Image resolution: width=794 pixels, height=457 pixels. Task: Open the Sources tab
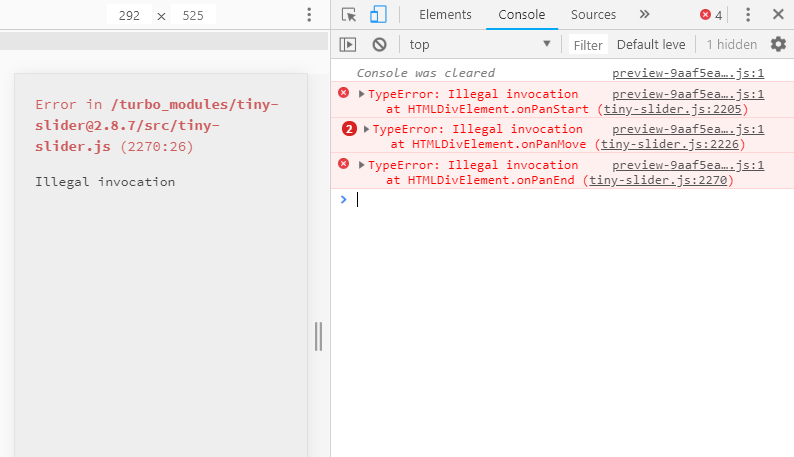(593, 15)
